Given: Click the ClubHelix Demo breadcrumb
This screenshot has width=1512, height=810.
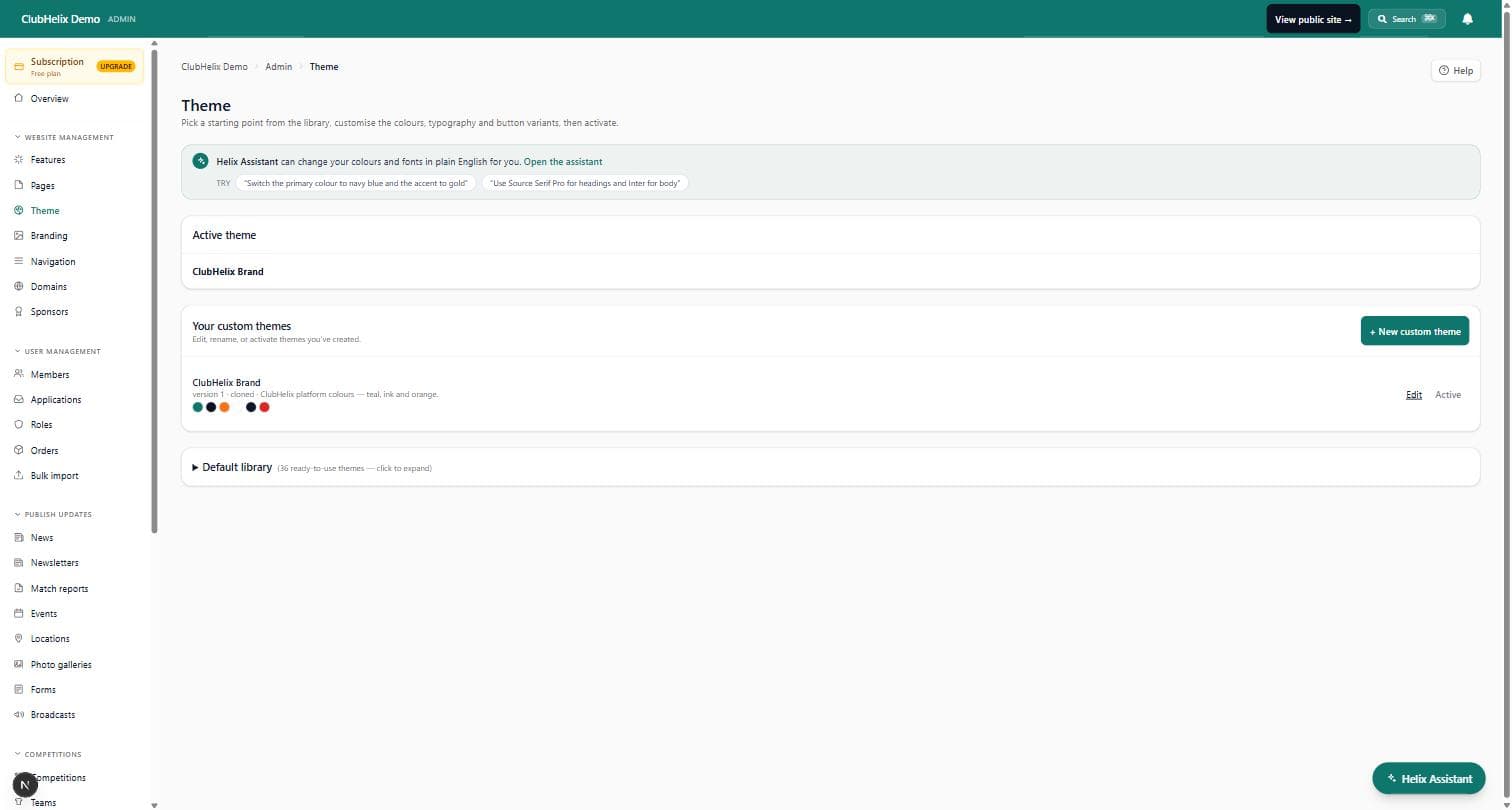Looking at the screenshot, I should coord(214,67).
